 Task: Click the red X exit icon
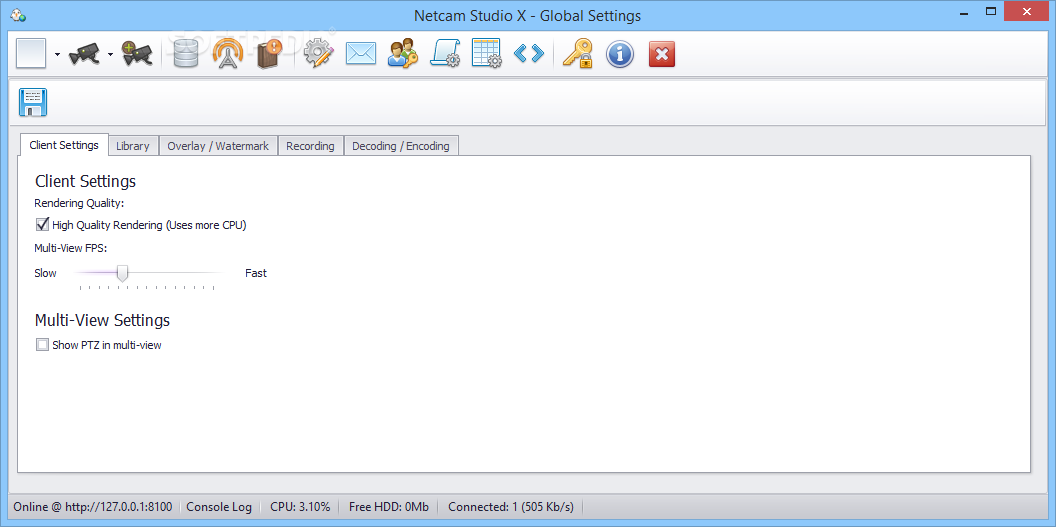click(662, 54)
